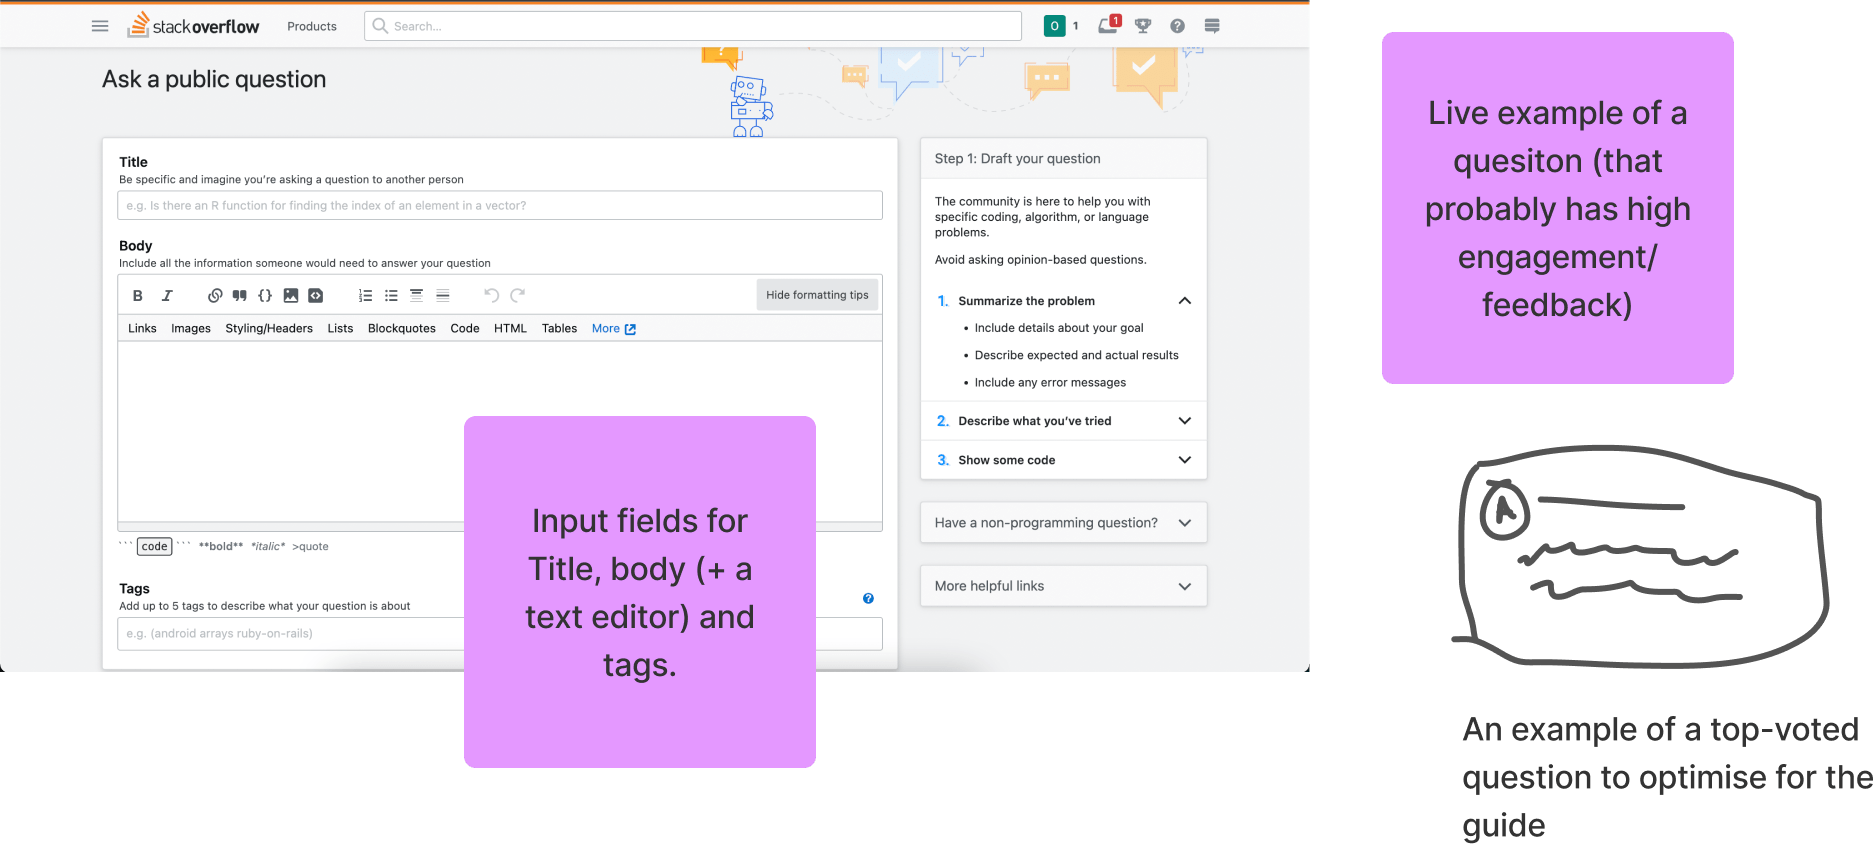Screen dimensions: 1873x844
Task: Create a bulleted list in editor
Action: [x=391, y=295]
